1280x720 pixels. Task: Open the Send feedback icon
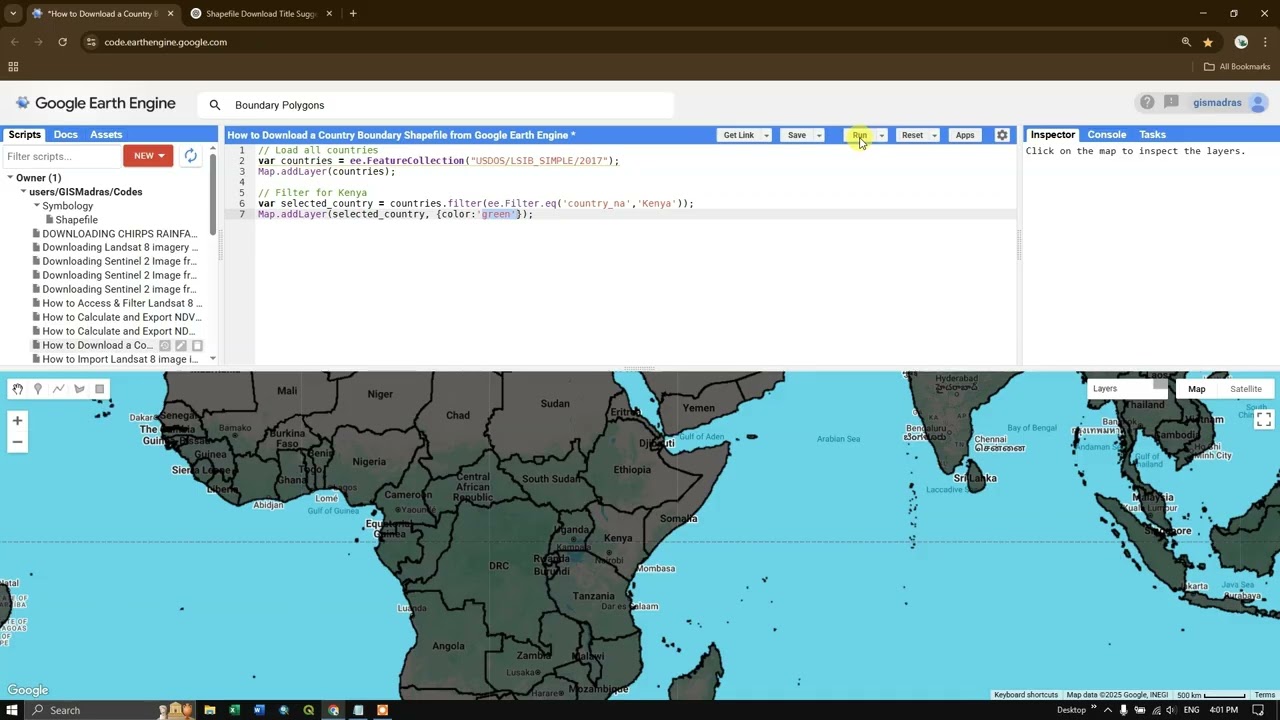tap(1171, 103)
